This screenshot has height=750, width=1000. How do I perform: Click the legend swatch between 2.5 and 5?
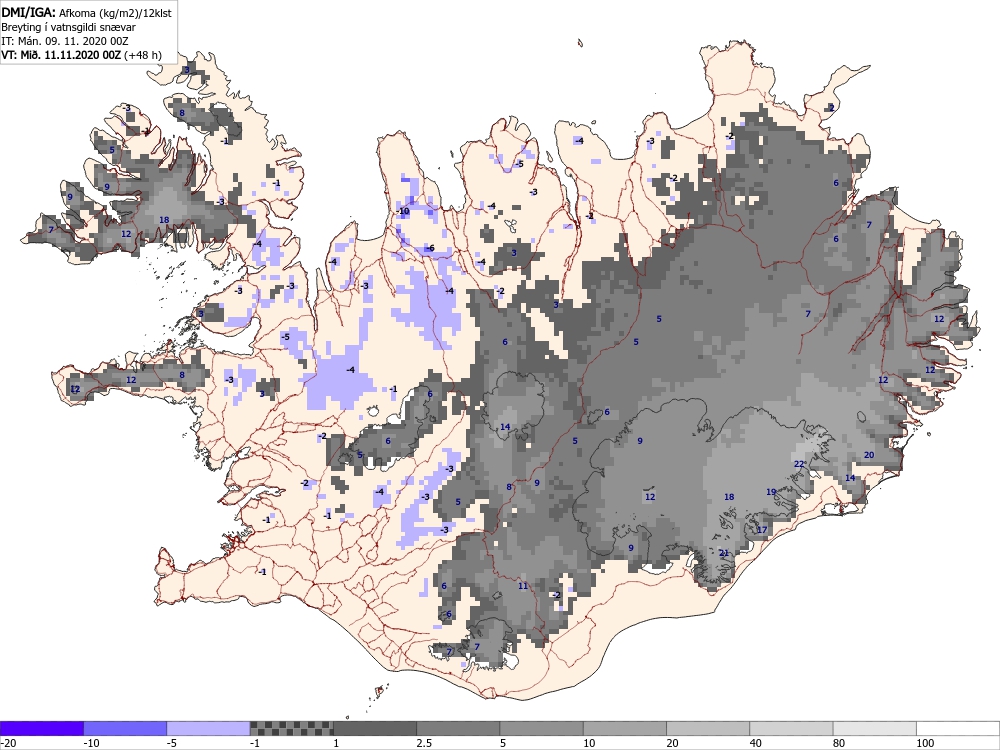(458, 728)
